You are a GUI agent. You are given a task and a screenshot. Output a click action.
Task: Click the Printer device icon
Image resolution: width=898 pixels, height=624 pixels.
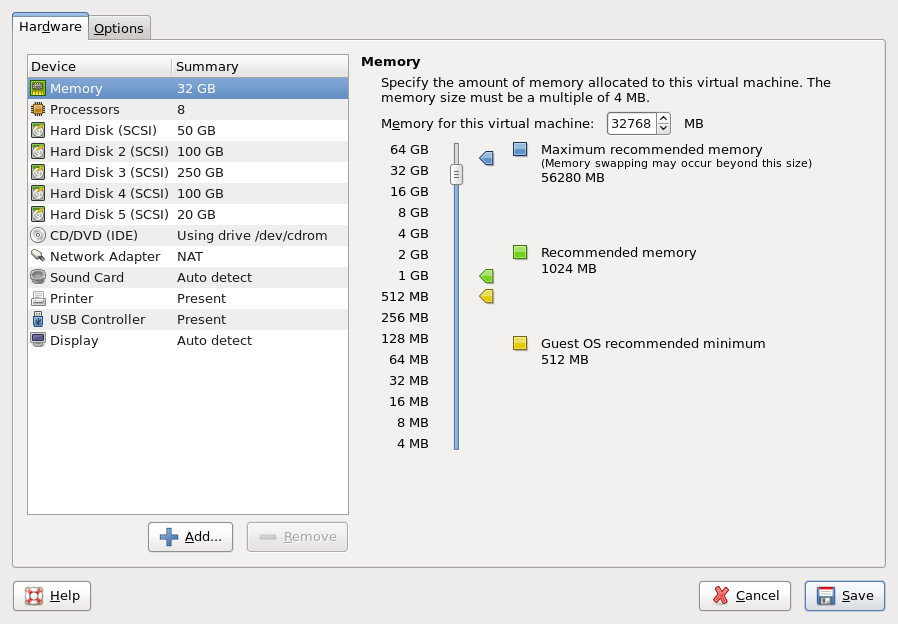coord(40,298)
